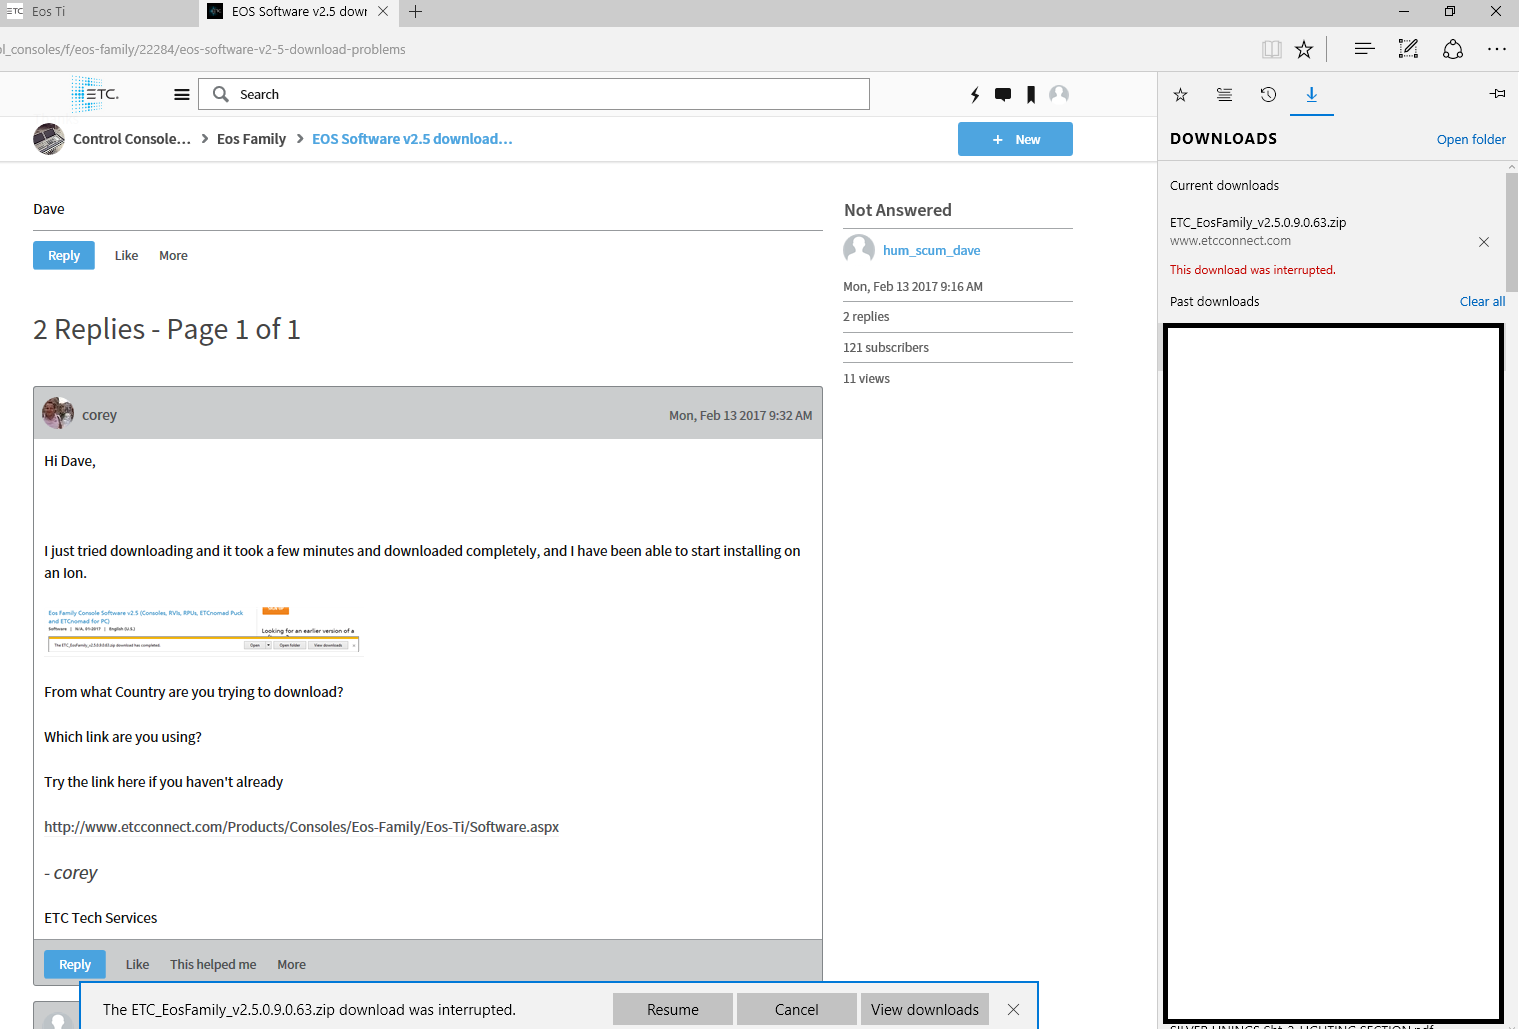Image resolution: width=1519 pixels, height=1029 pixels.
Task: Click View downloads button
Action: [925, 1009]
